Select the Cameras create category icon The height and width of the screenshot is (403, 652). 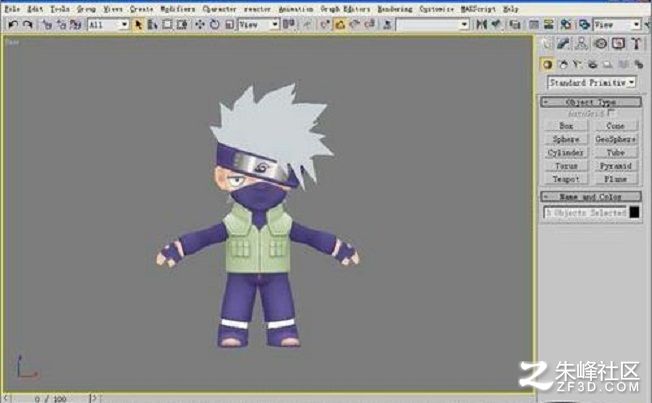(x=593, y=64)
